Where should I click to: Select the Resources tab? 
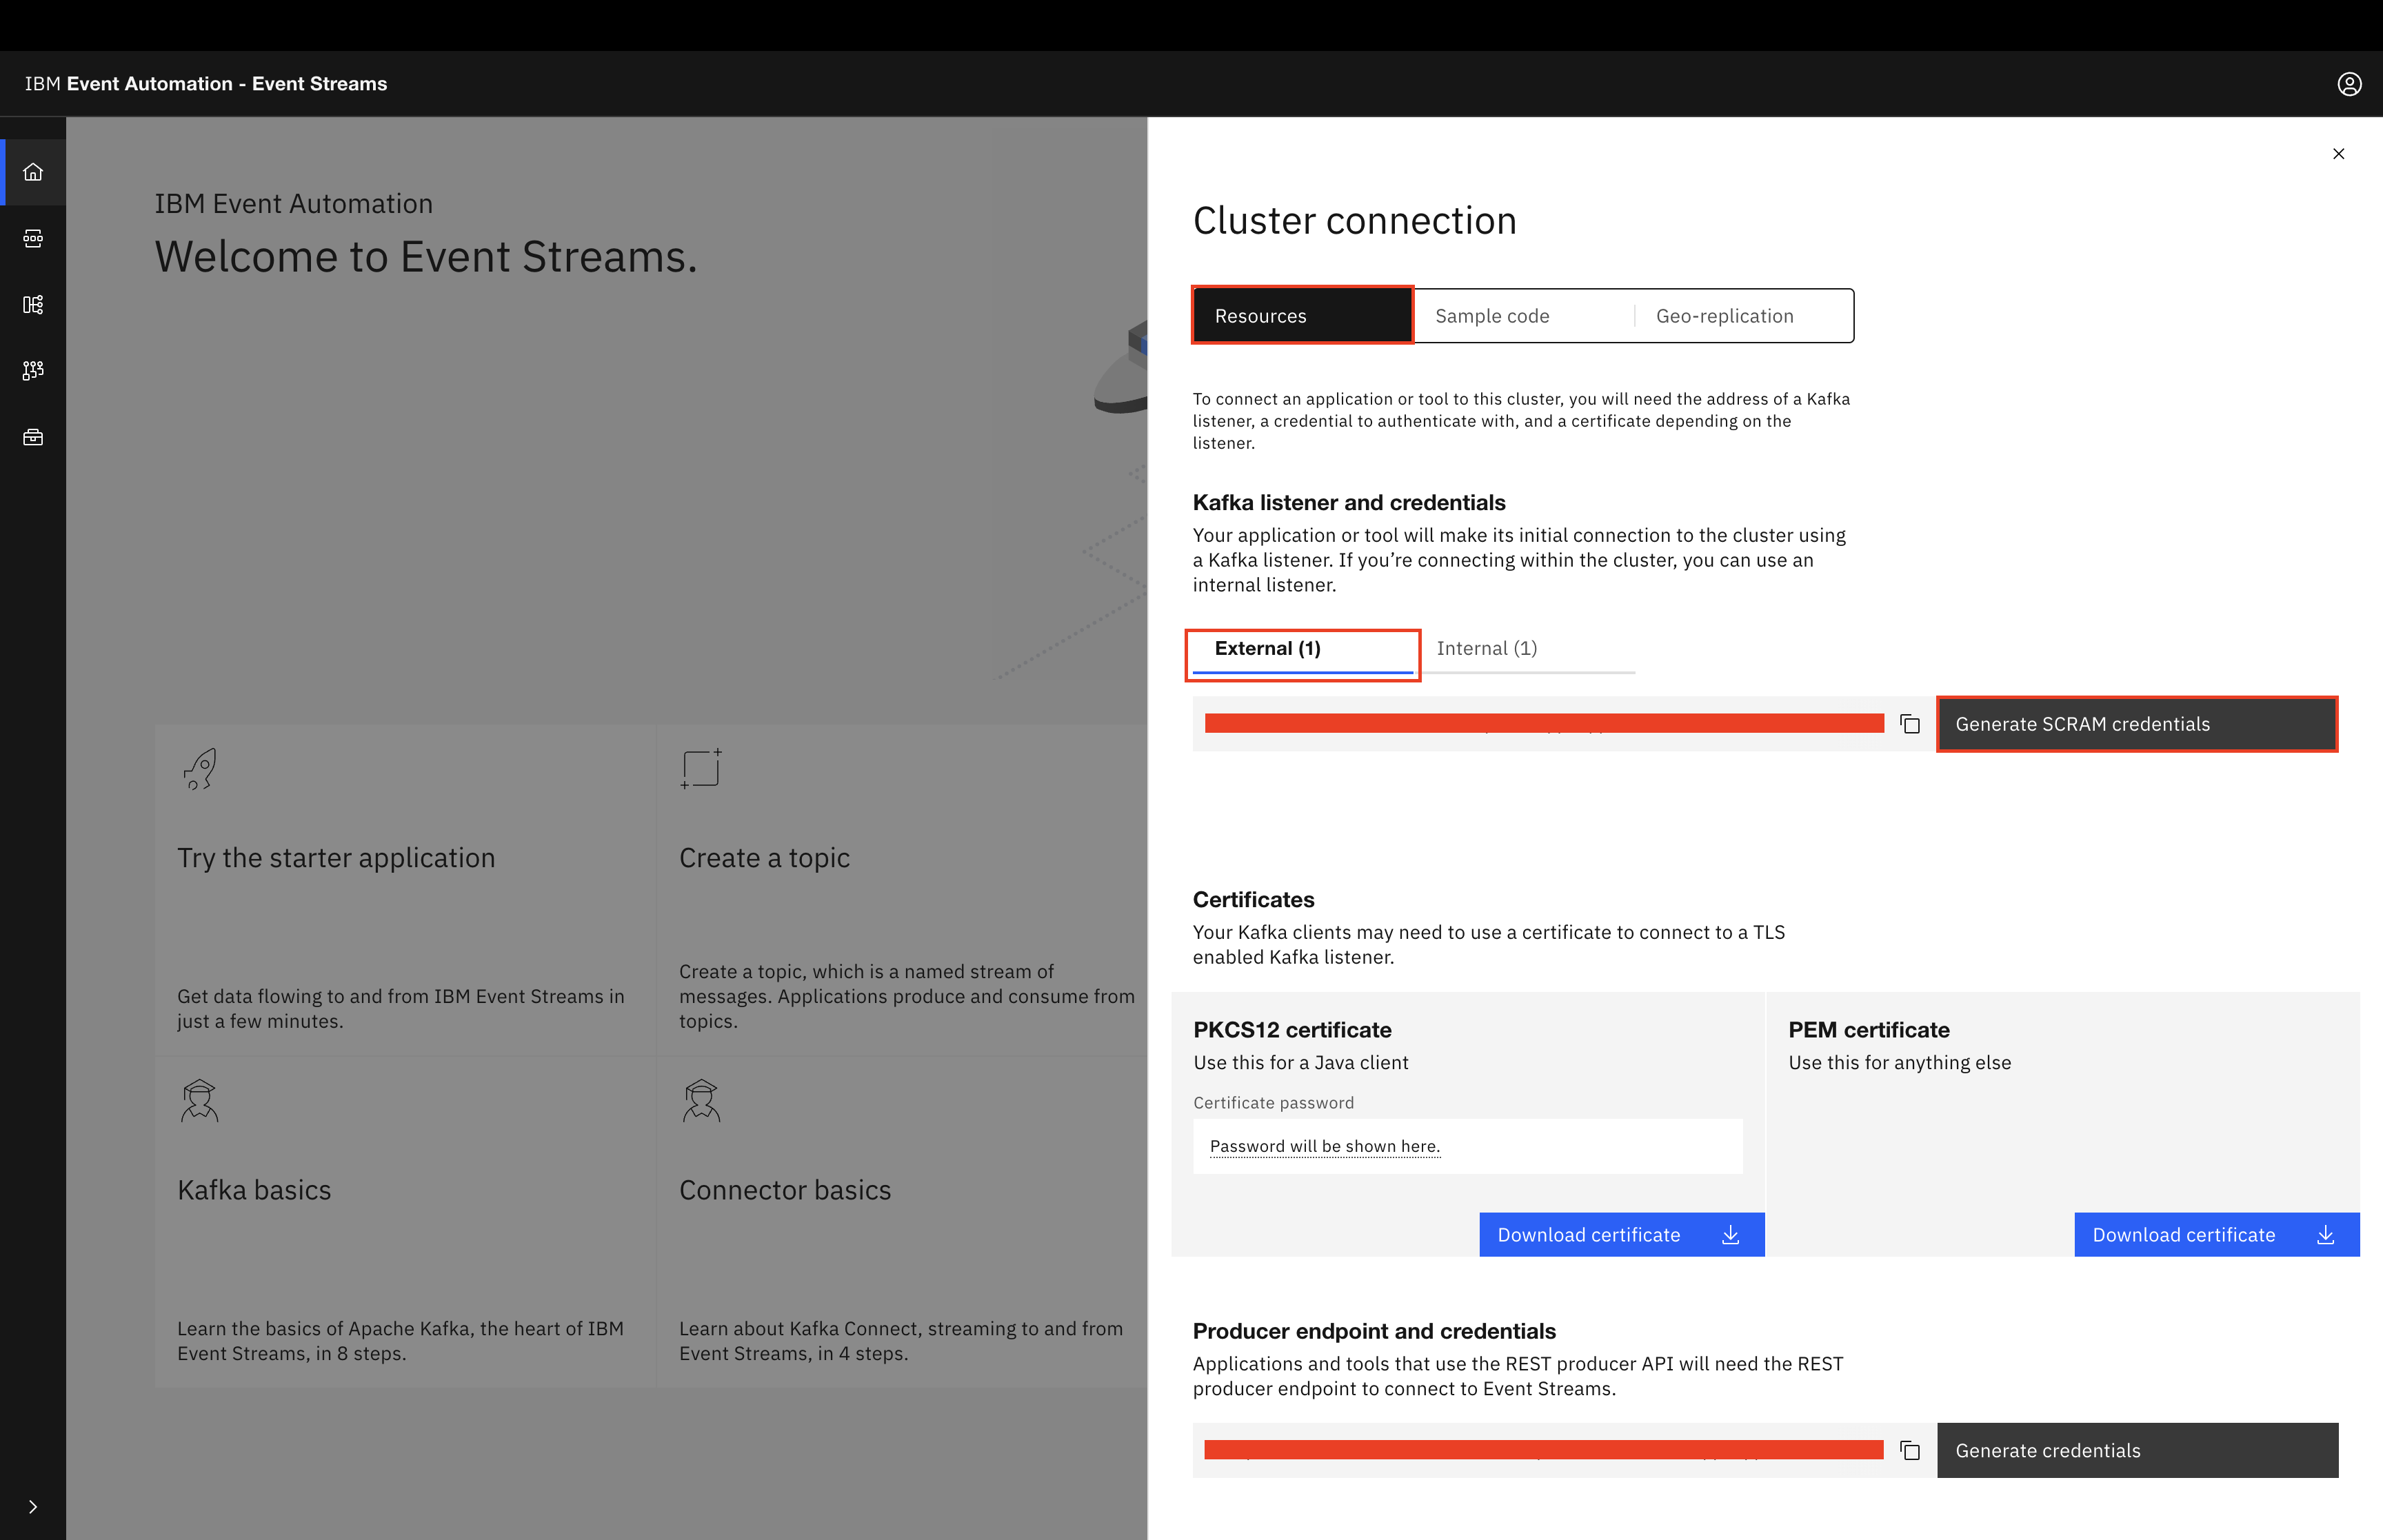pyautogui.click(x=1302, y=316)
